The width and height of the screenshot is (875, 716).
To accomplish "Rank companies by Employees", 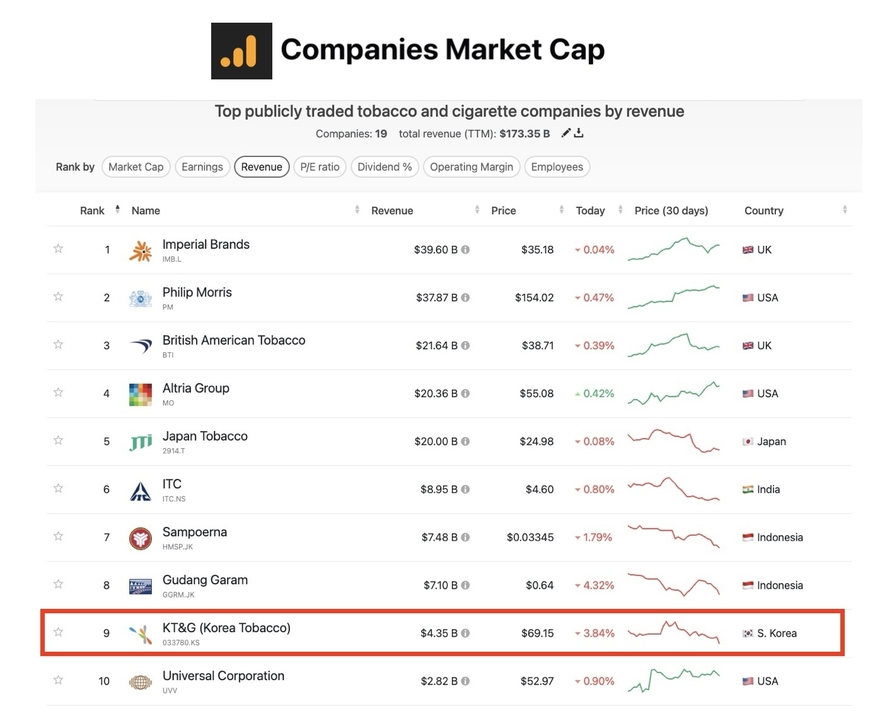I will (557, 167).
